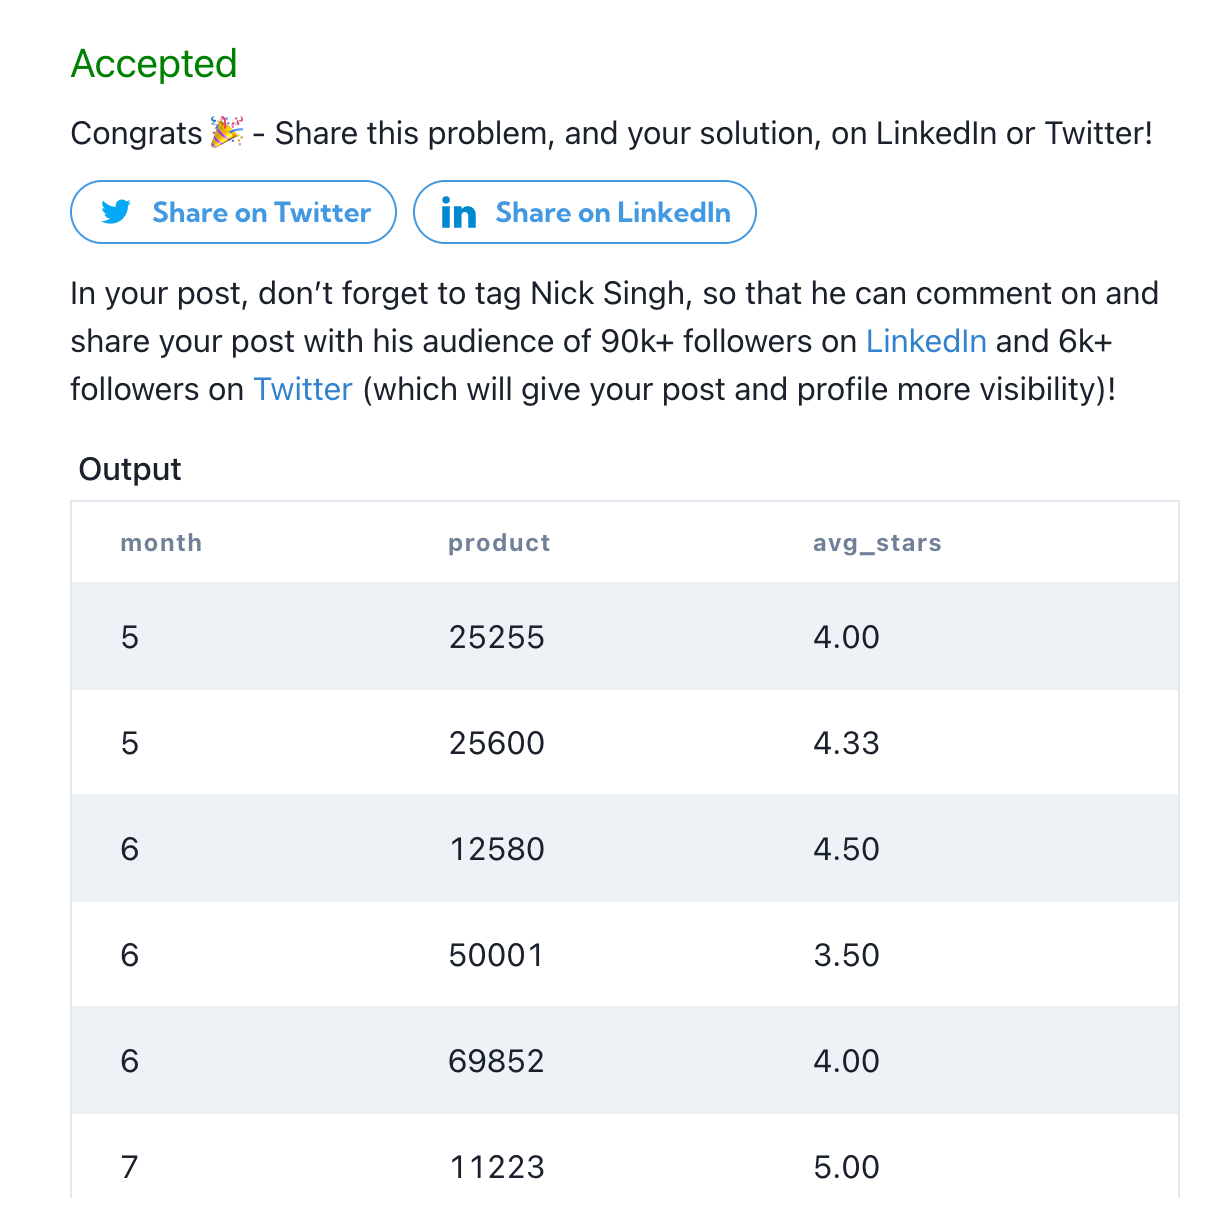Screen dimensions: 1216x1218
Task: Click the 'avg_stars' column header
Action: (877, 543)
